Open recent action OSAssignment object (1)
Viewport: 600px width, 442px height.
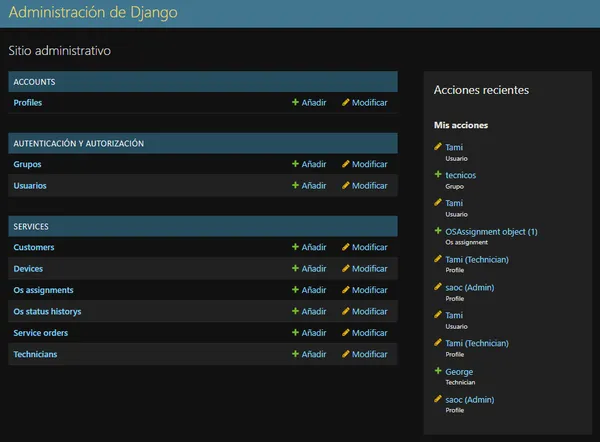[x=491, y=232]
